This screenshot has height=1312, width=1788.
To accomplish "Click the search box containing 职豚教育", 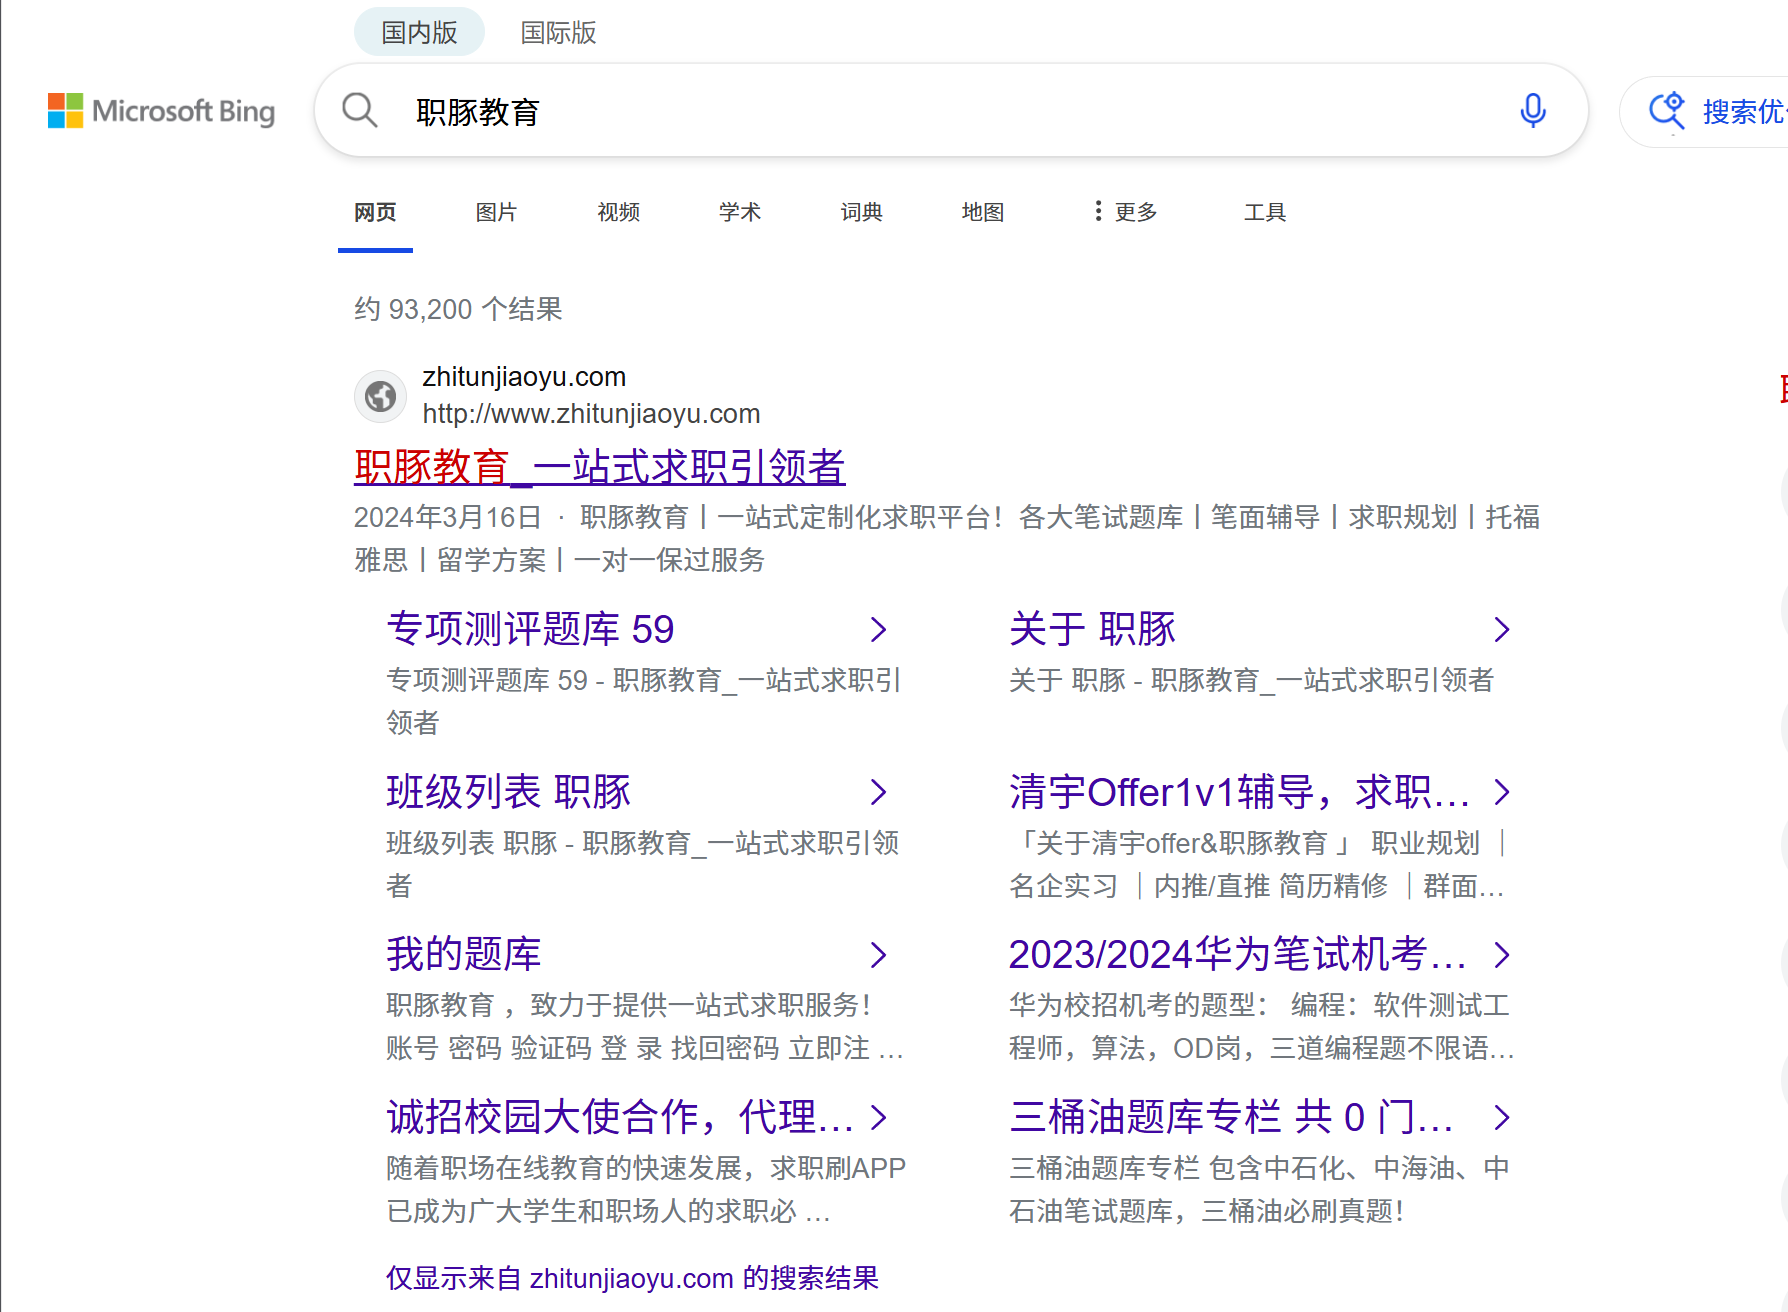I will click(x=951, y=110).
